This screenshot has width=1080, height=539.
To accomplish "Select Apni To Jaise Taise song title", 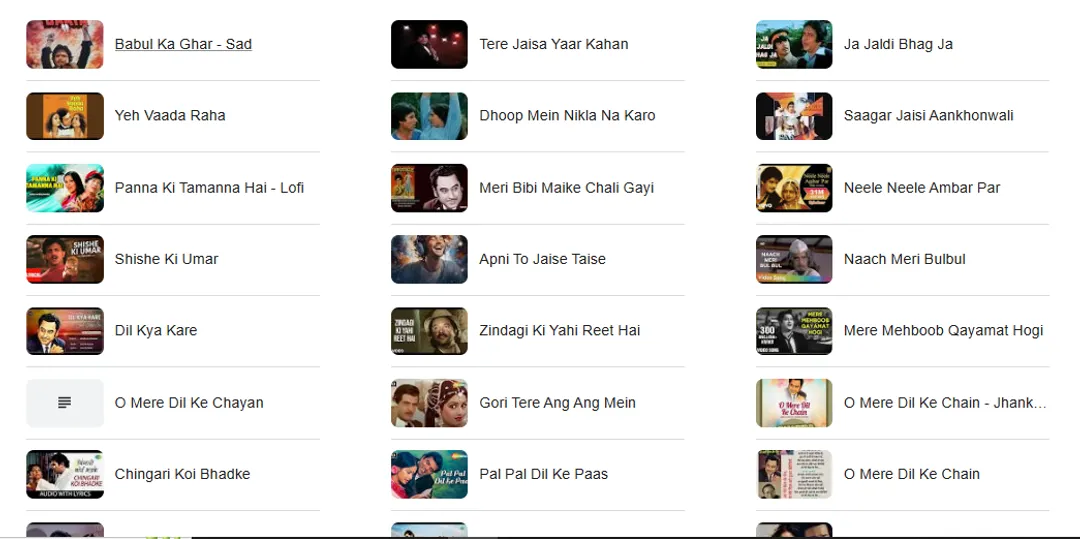I will [x=542, y=259].
